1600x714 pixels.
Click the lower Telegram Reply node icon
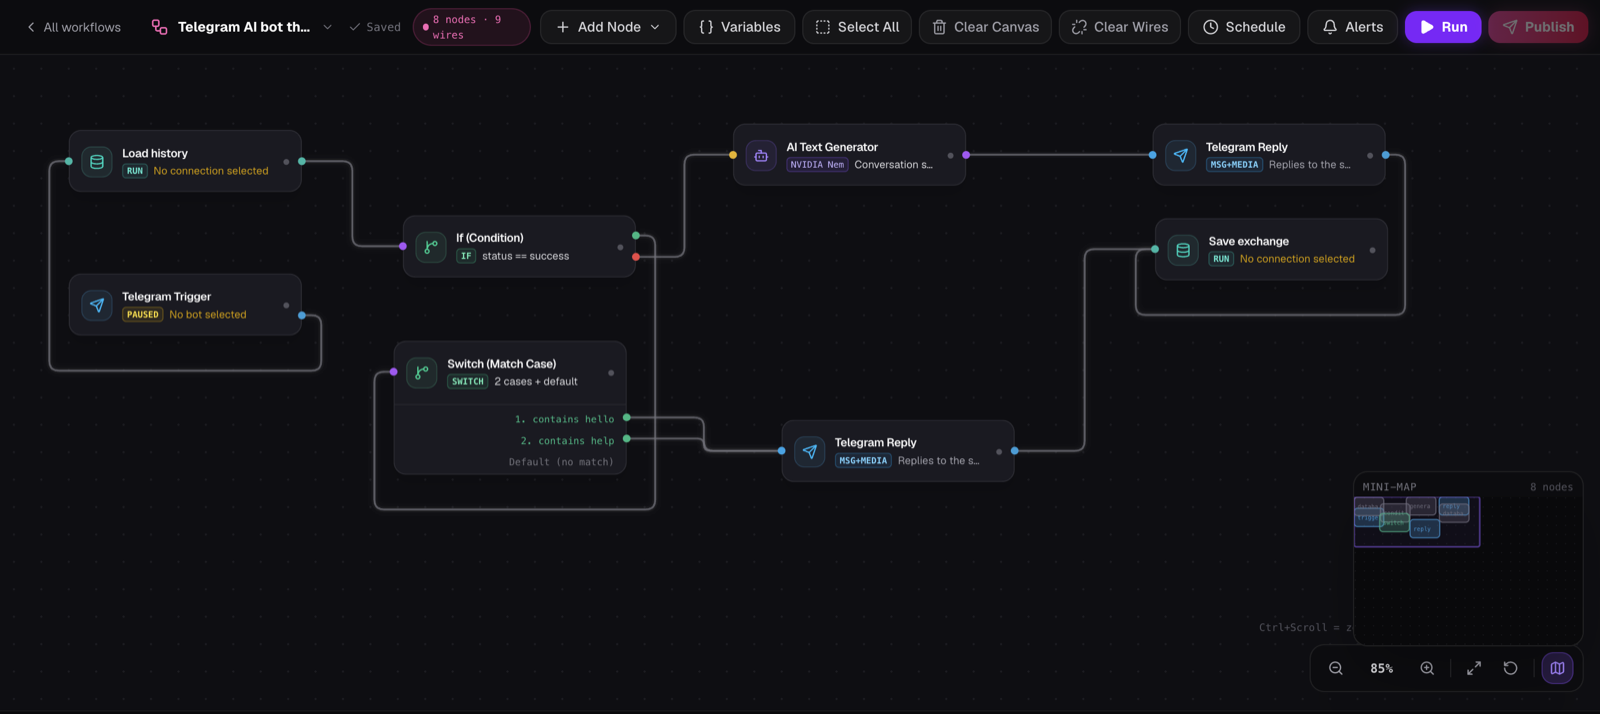click(810, 451)
